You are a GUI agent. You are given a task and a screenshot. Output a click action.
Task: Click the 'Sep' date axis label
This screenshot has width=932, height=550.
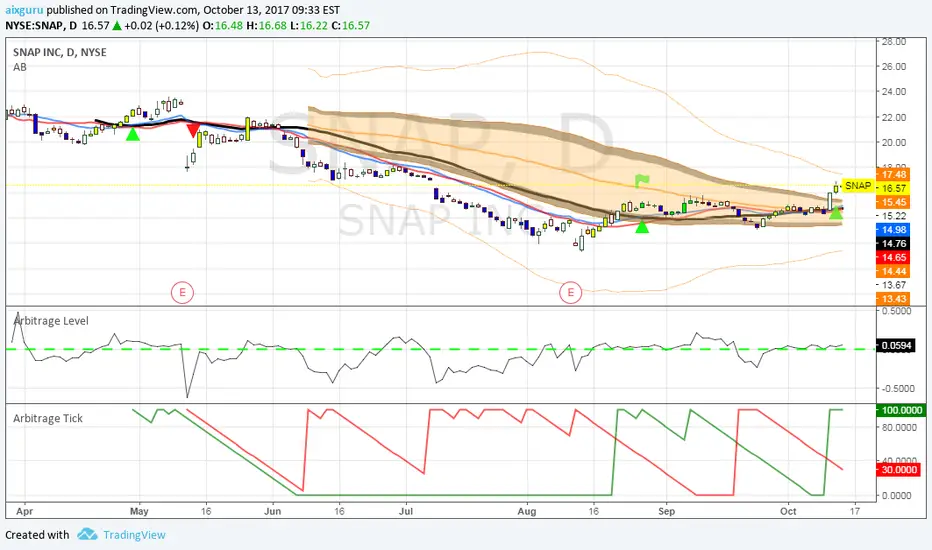point(667,511)
